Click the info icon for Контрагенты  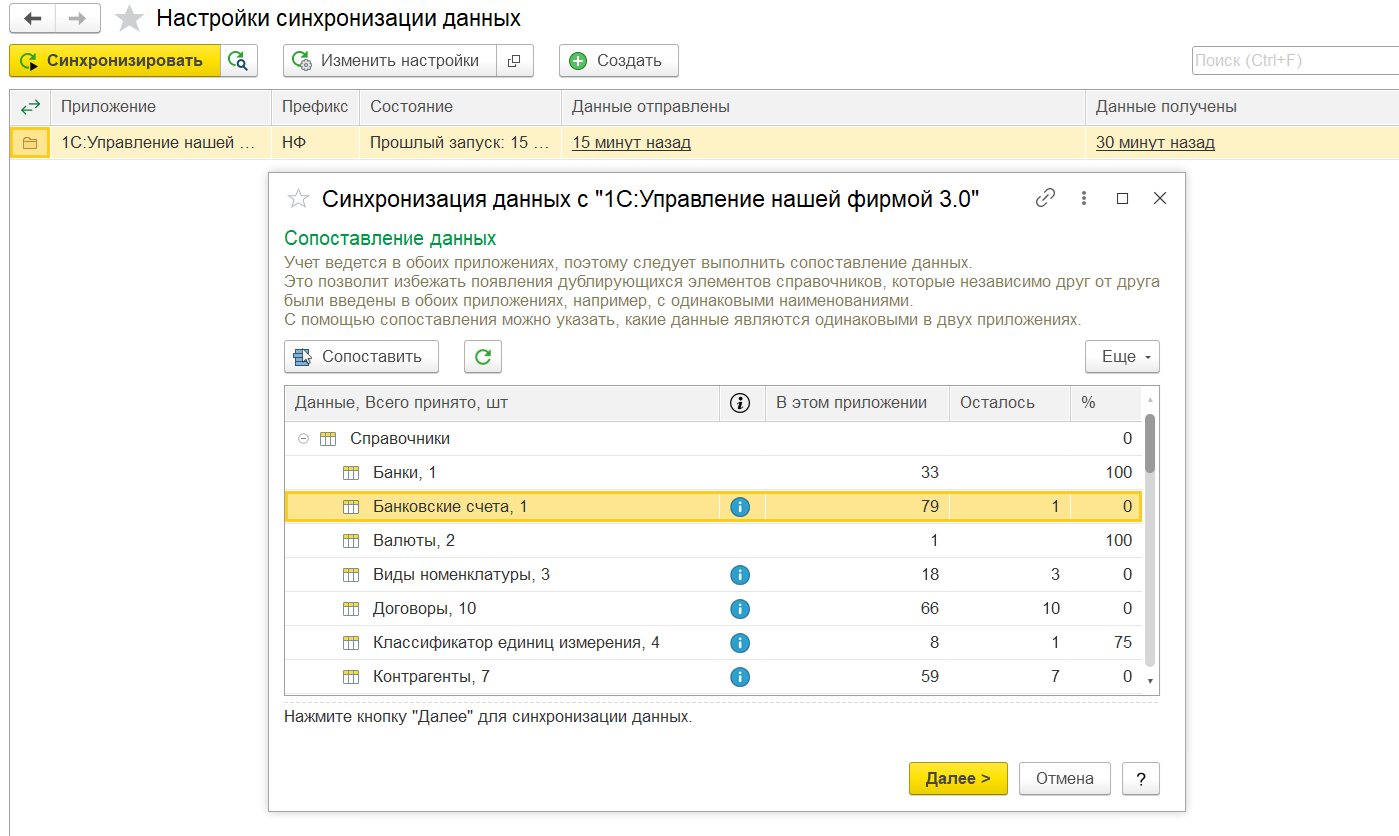point(740,677)
